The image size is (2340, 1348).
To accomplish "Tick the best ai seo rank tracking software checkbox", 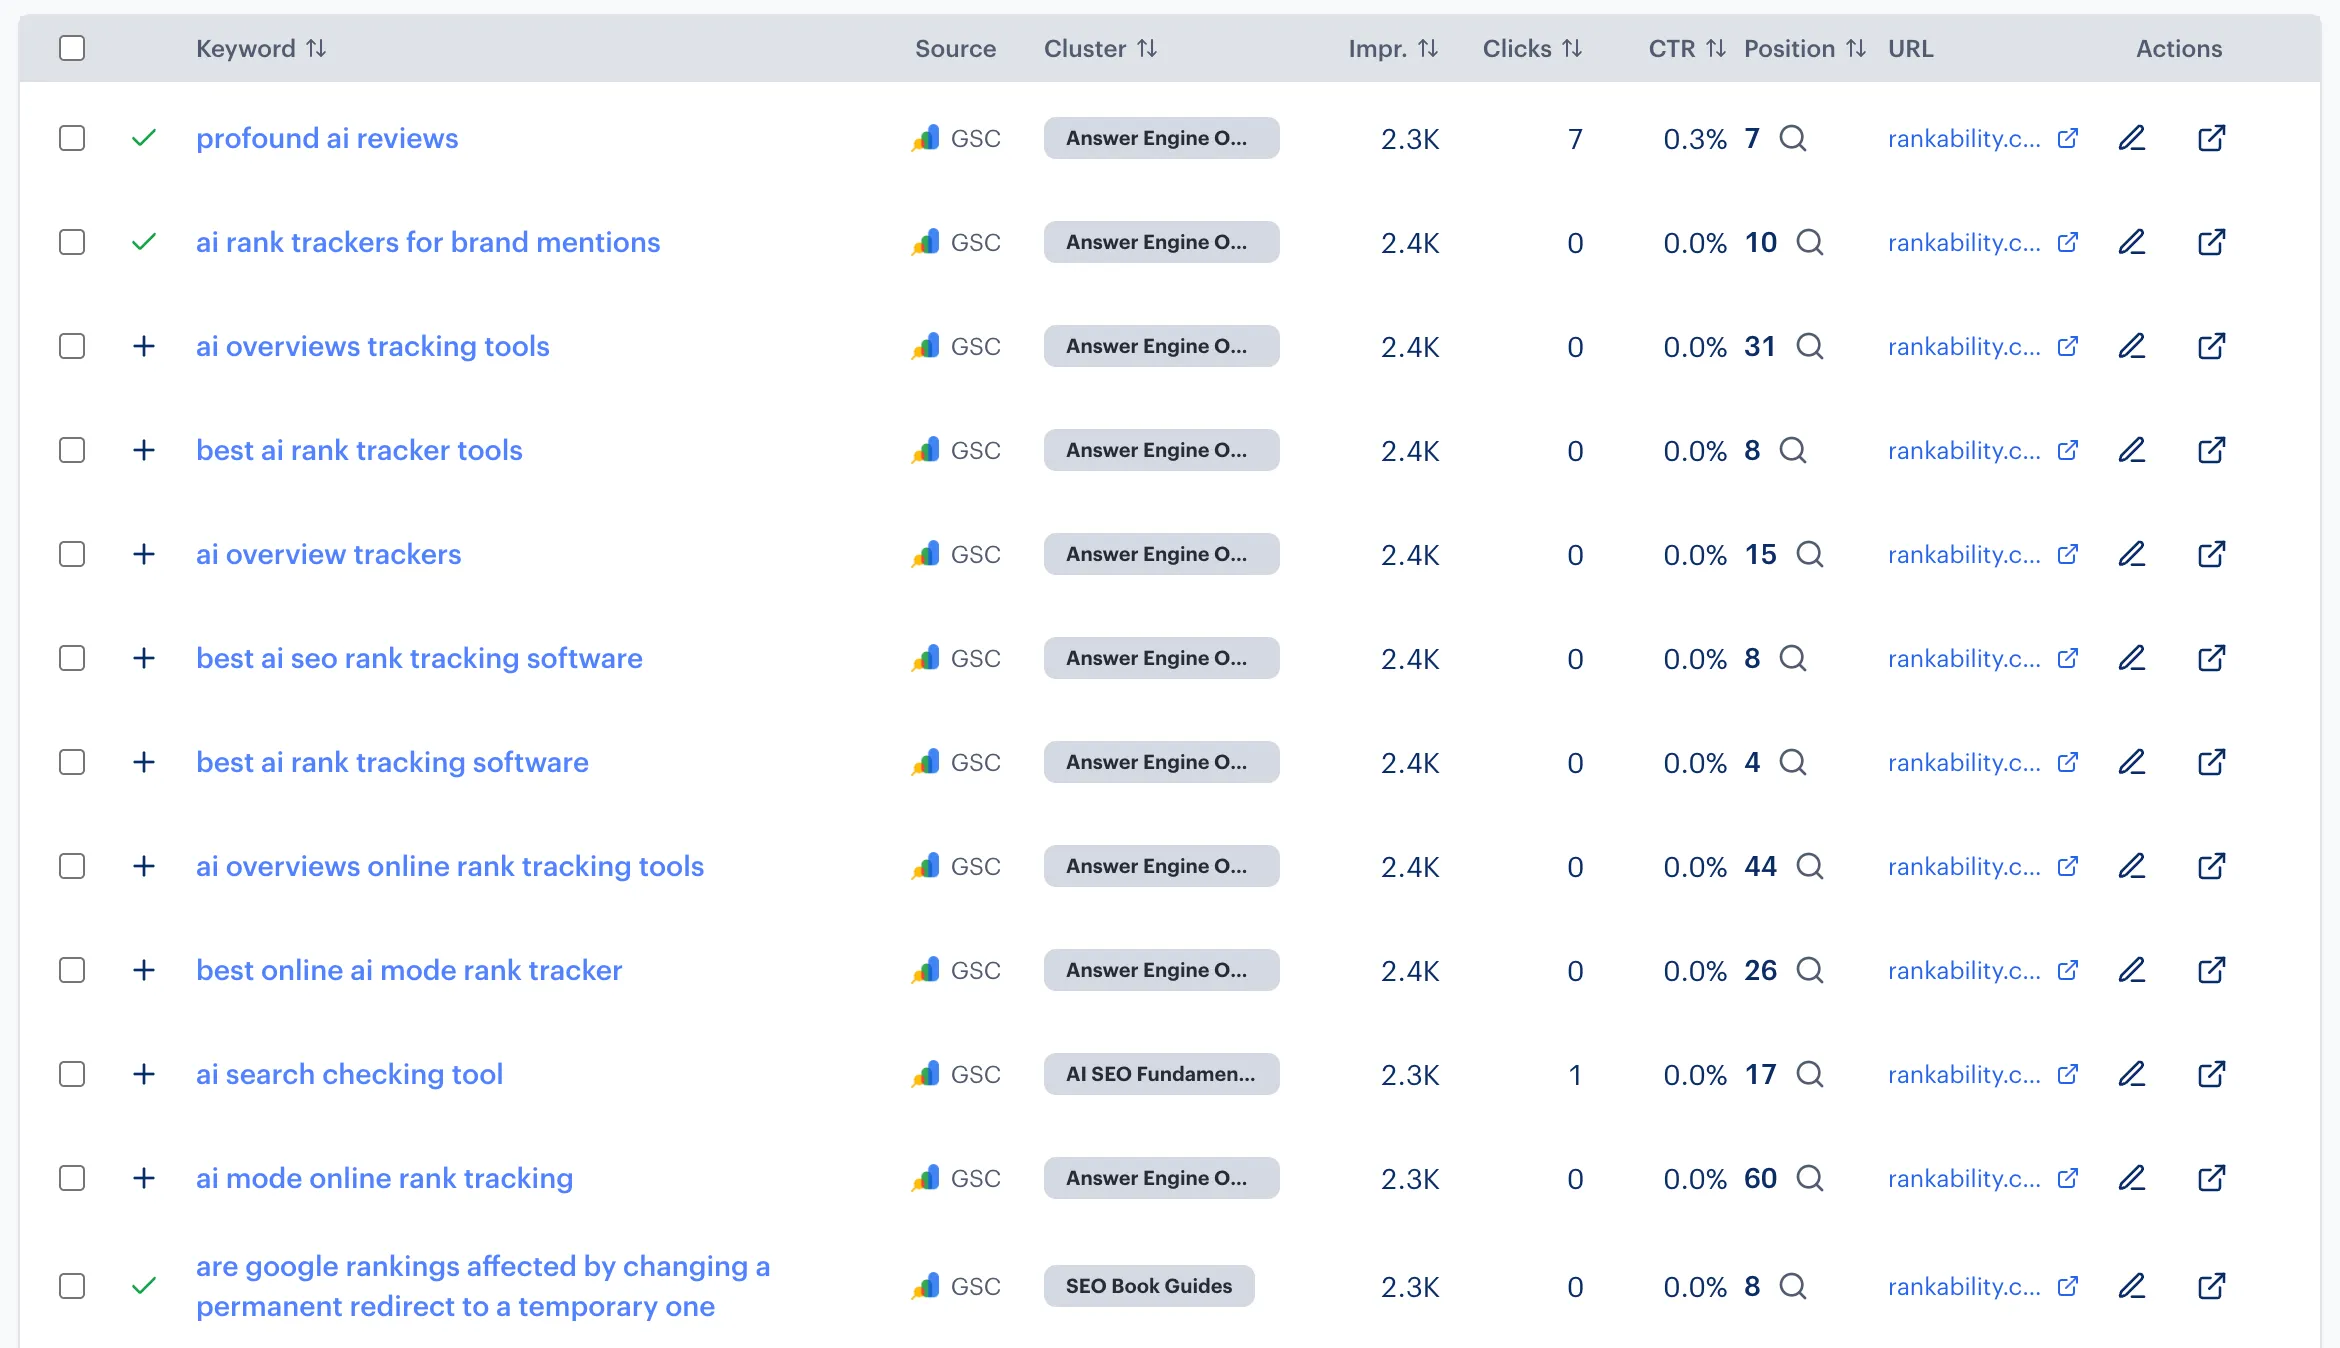I will coord(72,658).
